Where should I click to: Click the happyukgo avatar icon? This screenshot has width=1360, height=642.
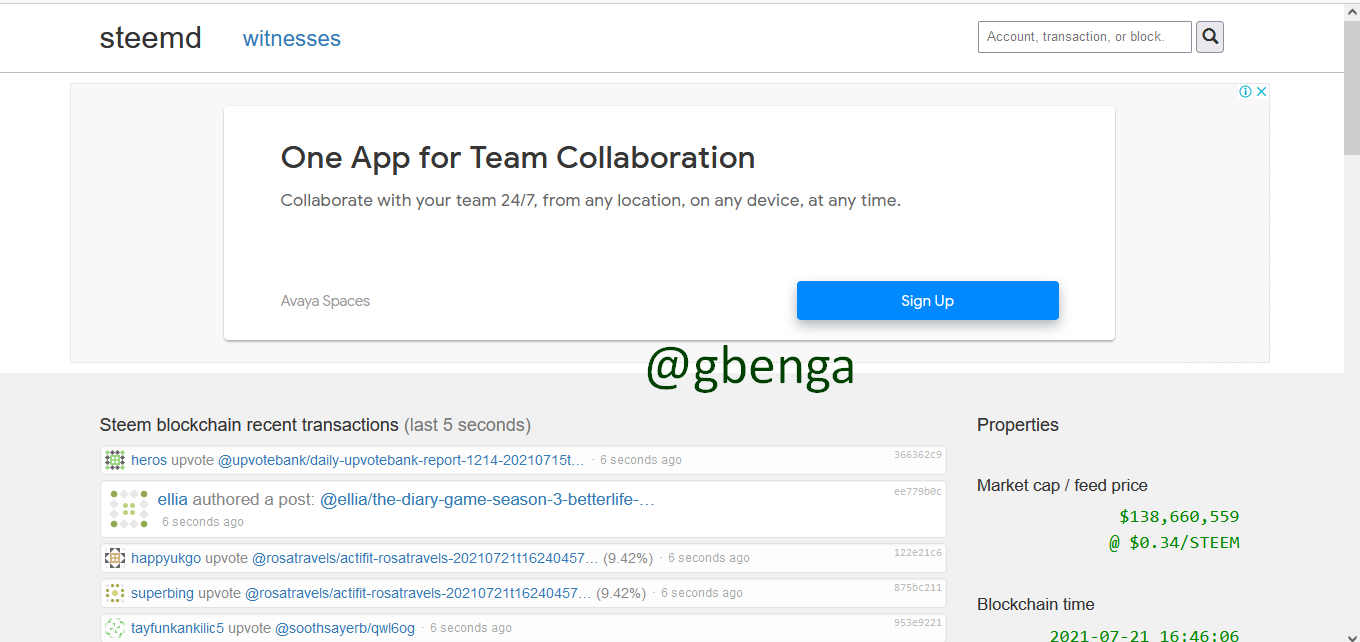coord(115,558)
